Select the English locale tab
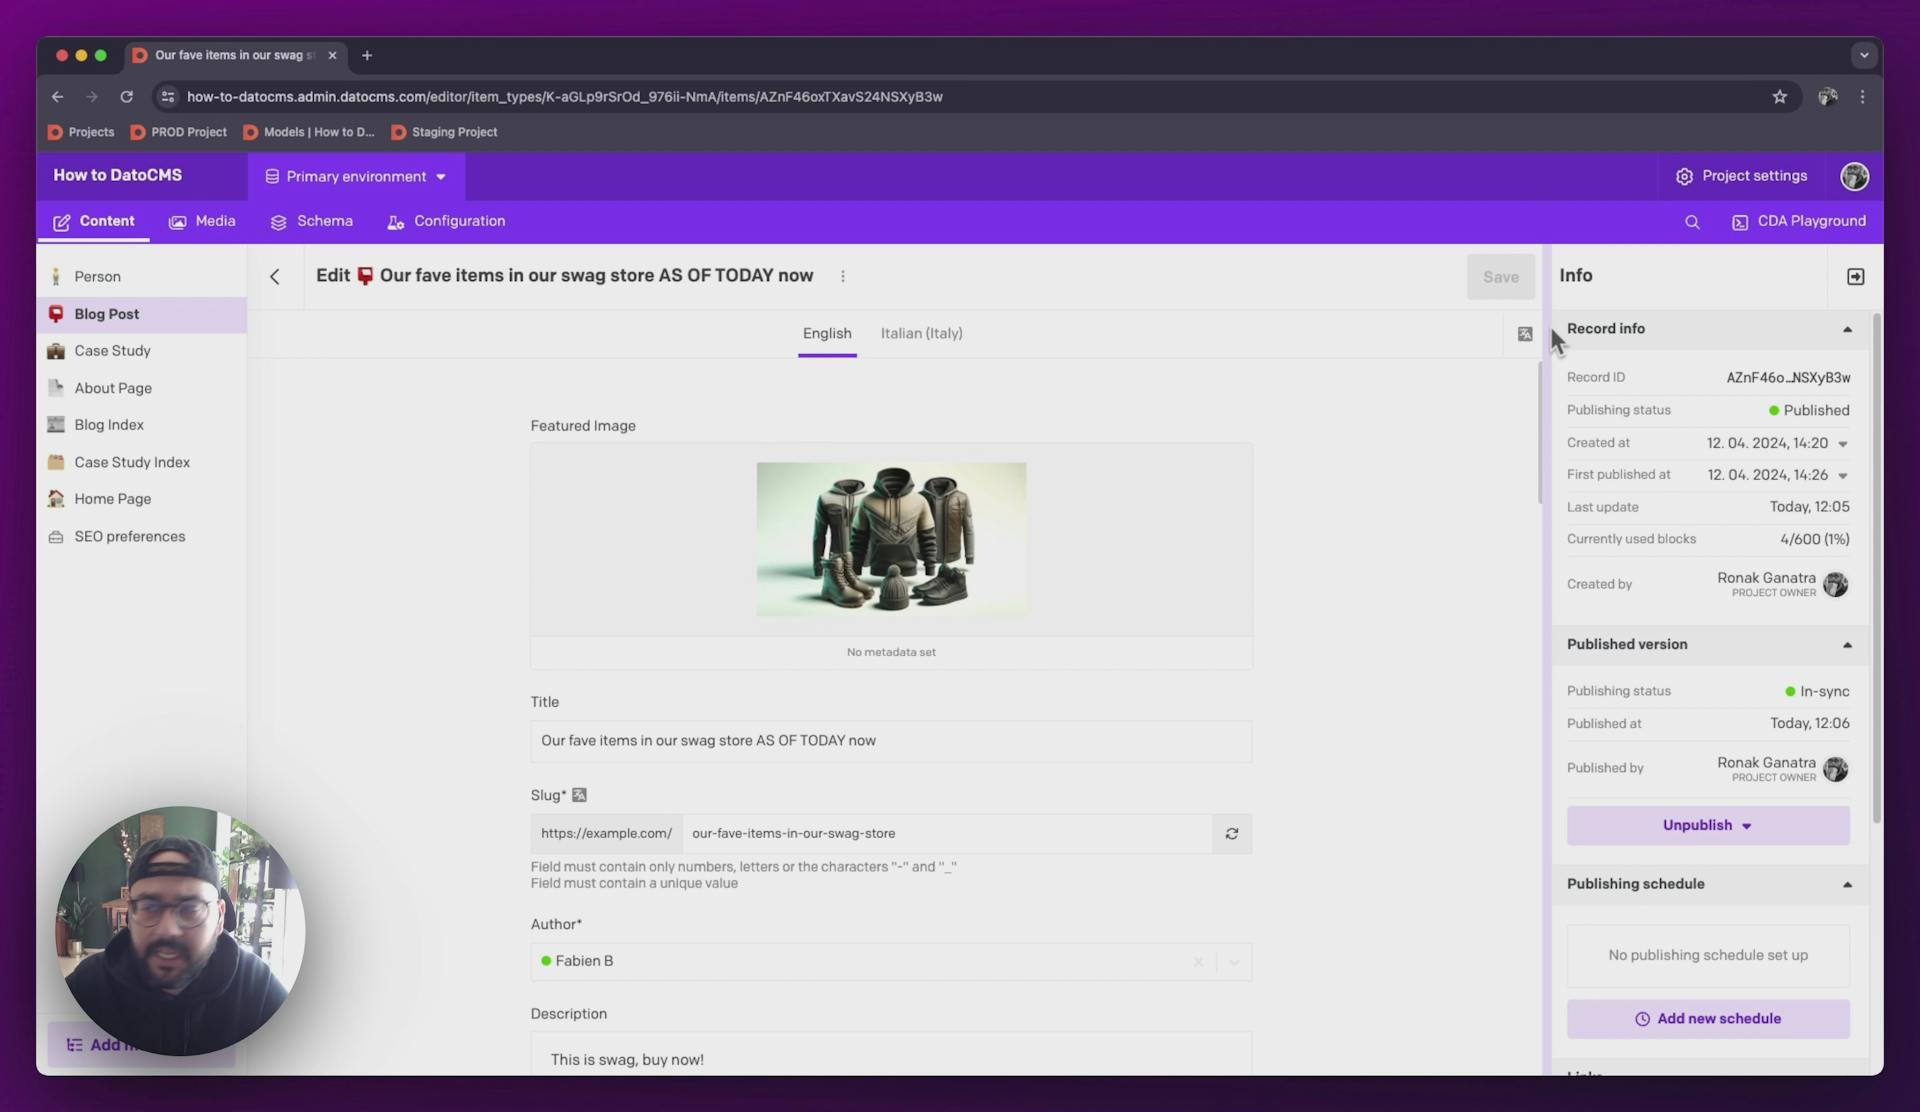 click(827, 334)
